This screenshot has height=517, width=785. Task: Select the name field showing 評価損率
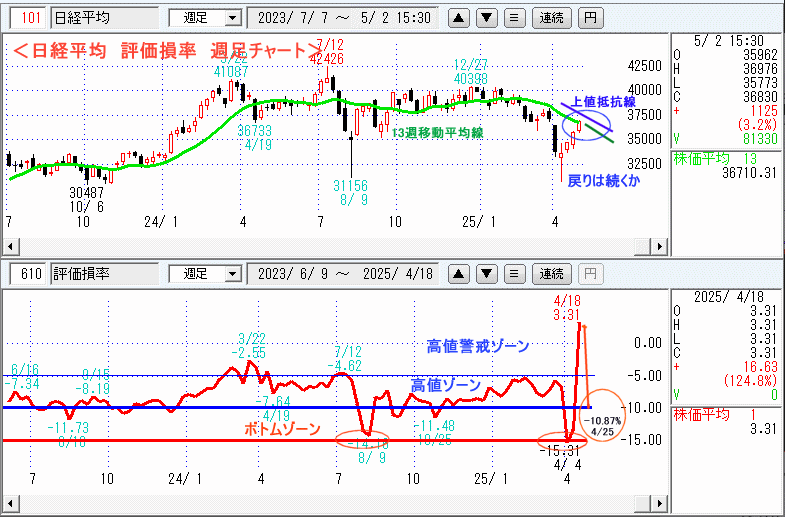[x=104, y=274]
